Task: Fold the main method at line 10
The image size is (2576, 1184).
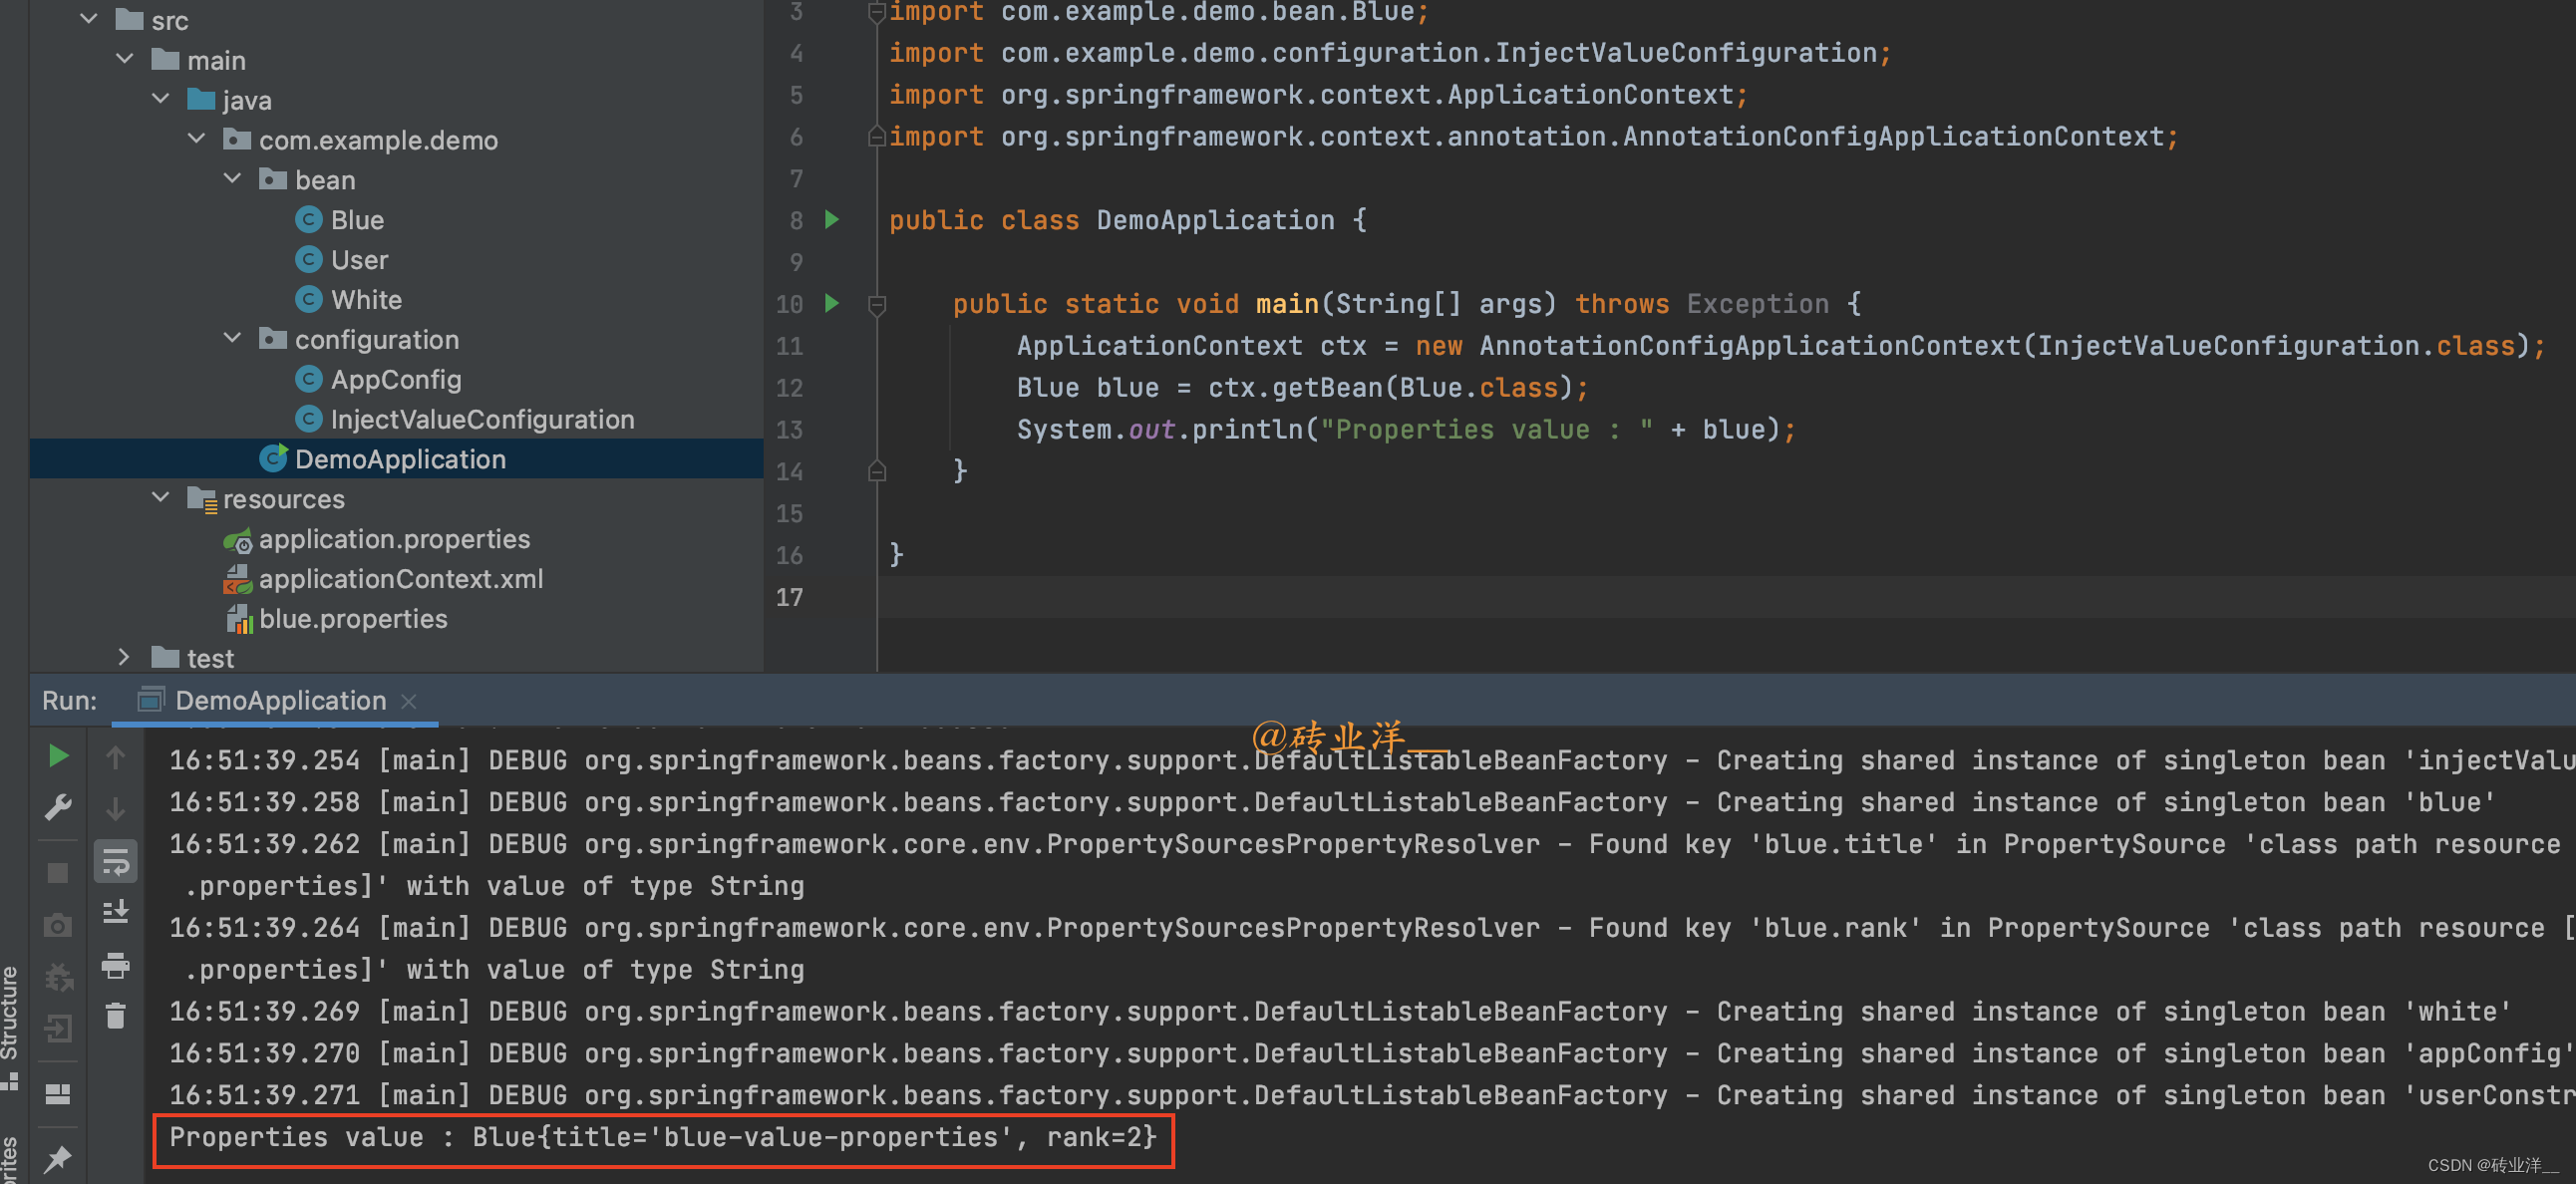Action: 877,304
